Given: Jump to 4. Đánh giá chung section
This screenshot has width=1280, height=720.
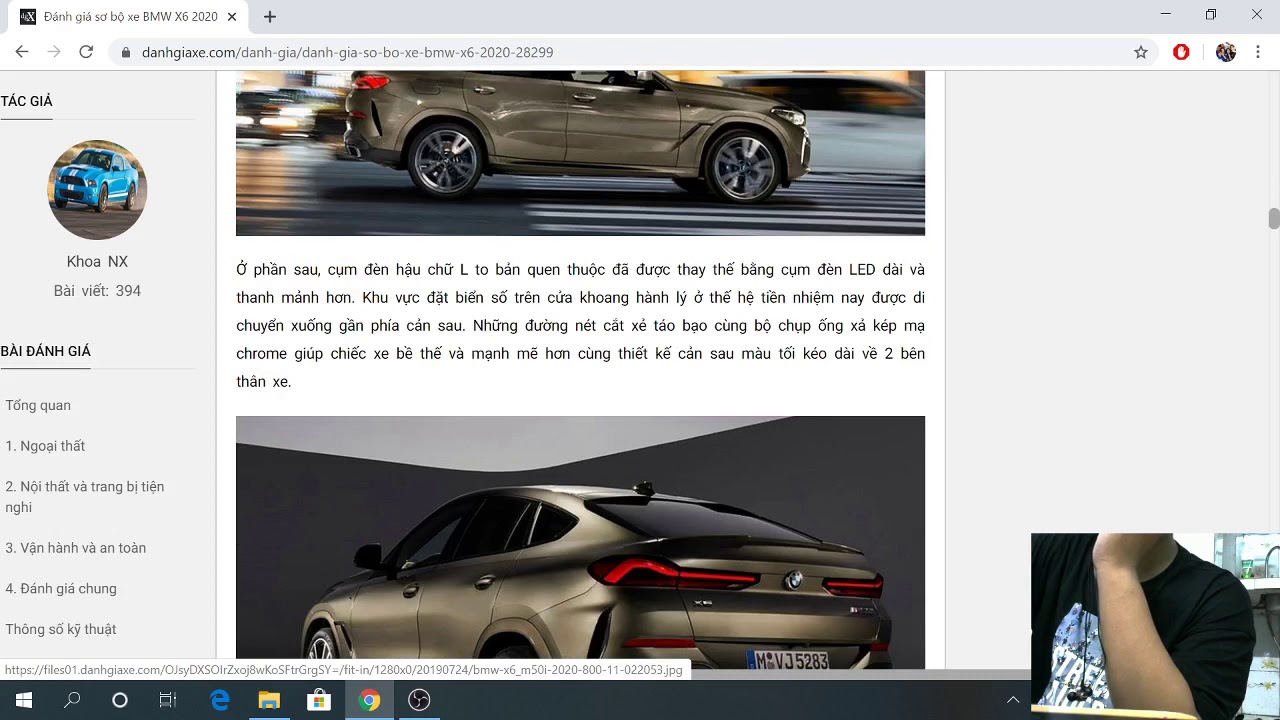Looking at the screenshot, I should click(61, 589).
